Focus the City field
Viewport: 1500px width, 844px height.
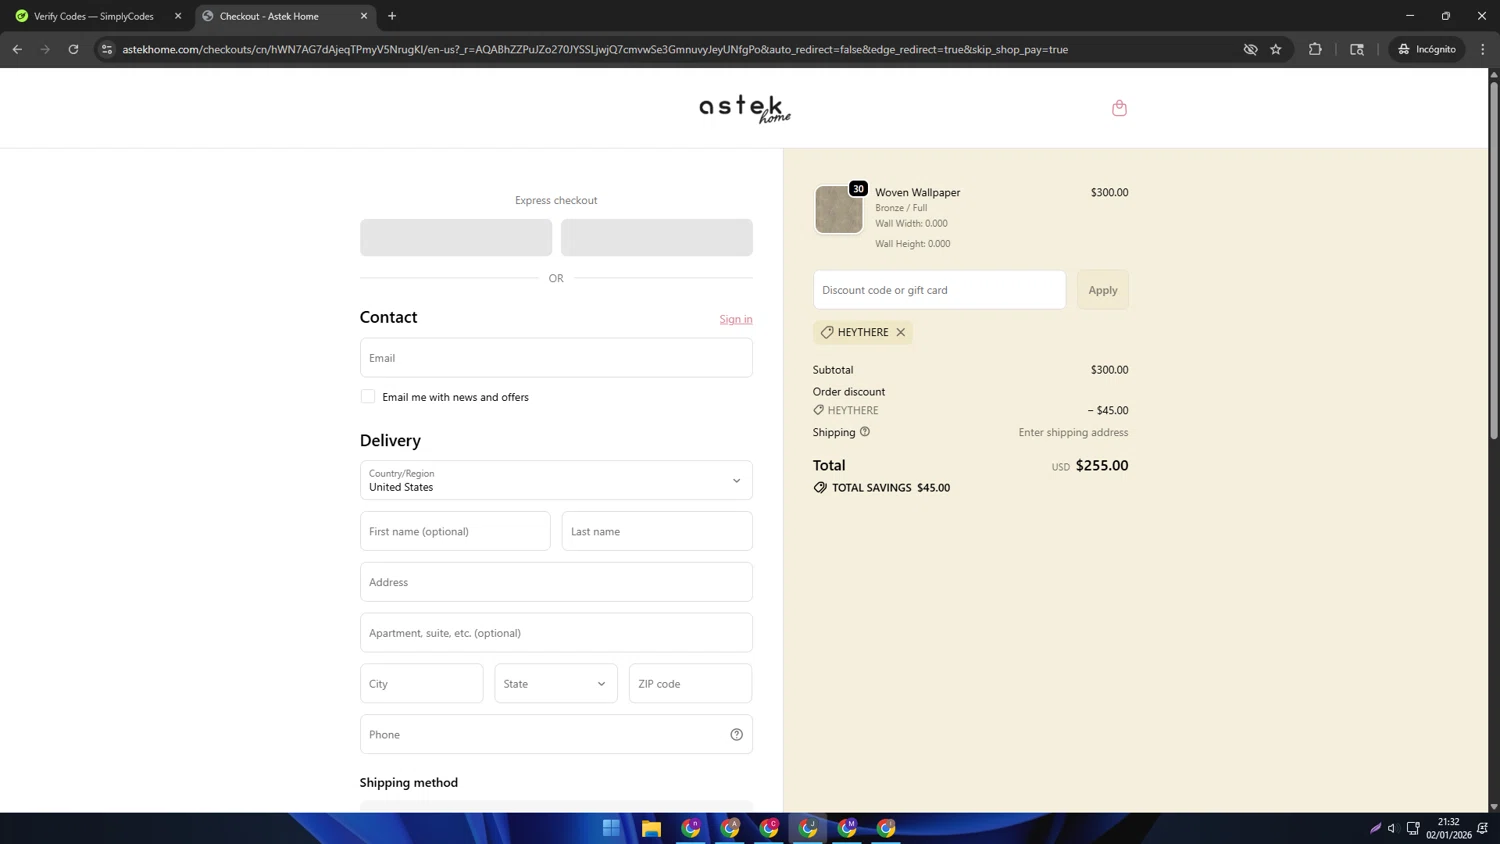[x=422, y=684]
